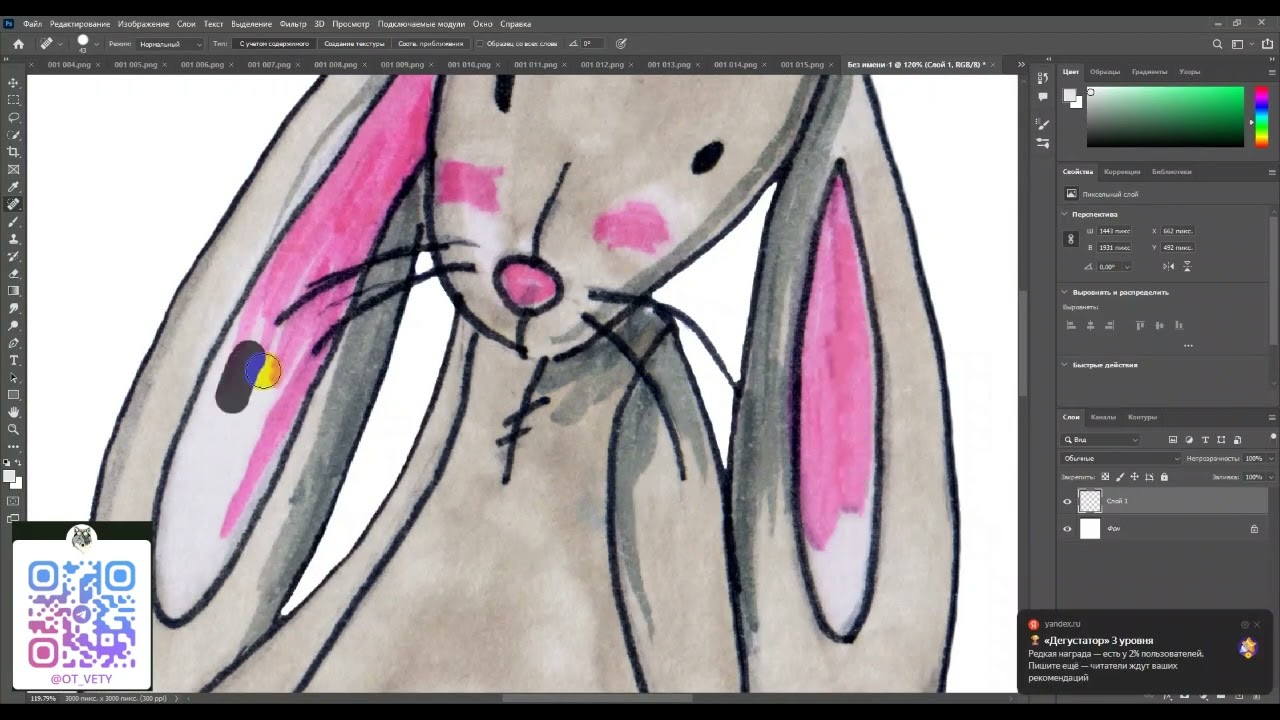Select the Clone Stamp tool
Viewport: 1280px width, 720px height.
coord(13,239)
